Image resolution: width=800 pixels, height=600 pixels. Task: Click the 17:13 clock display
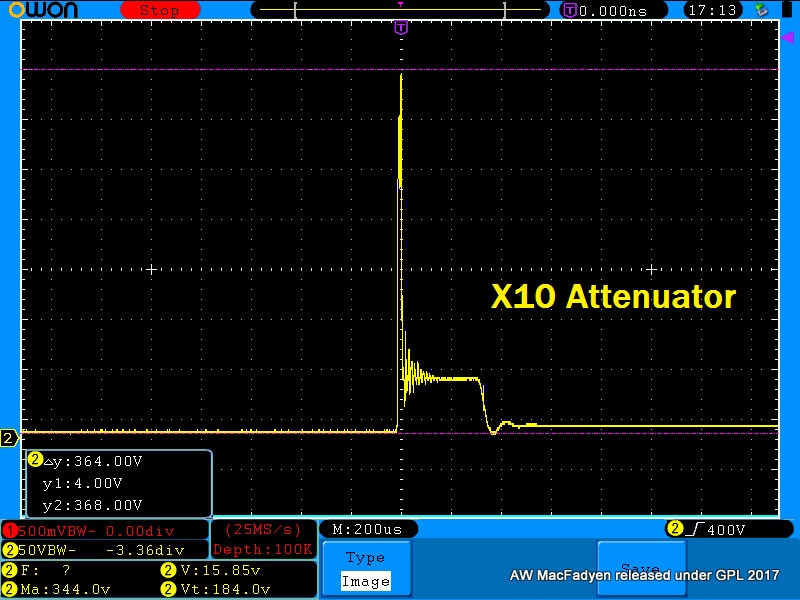click(711, 10)
